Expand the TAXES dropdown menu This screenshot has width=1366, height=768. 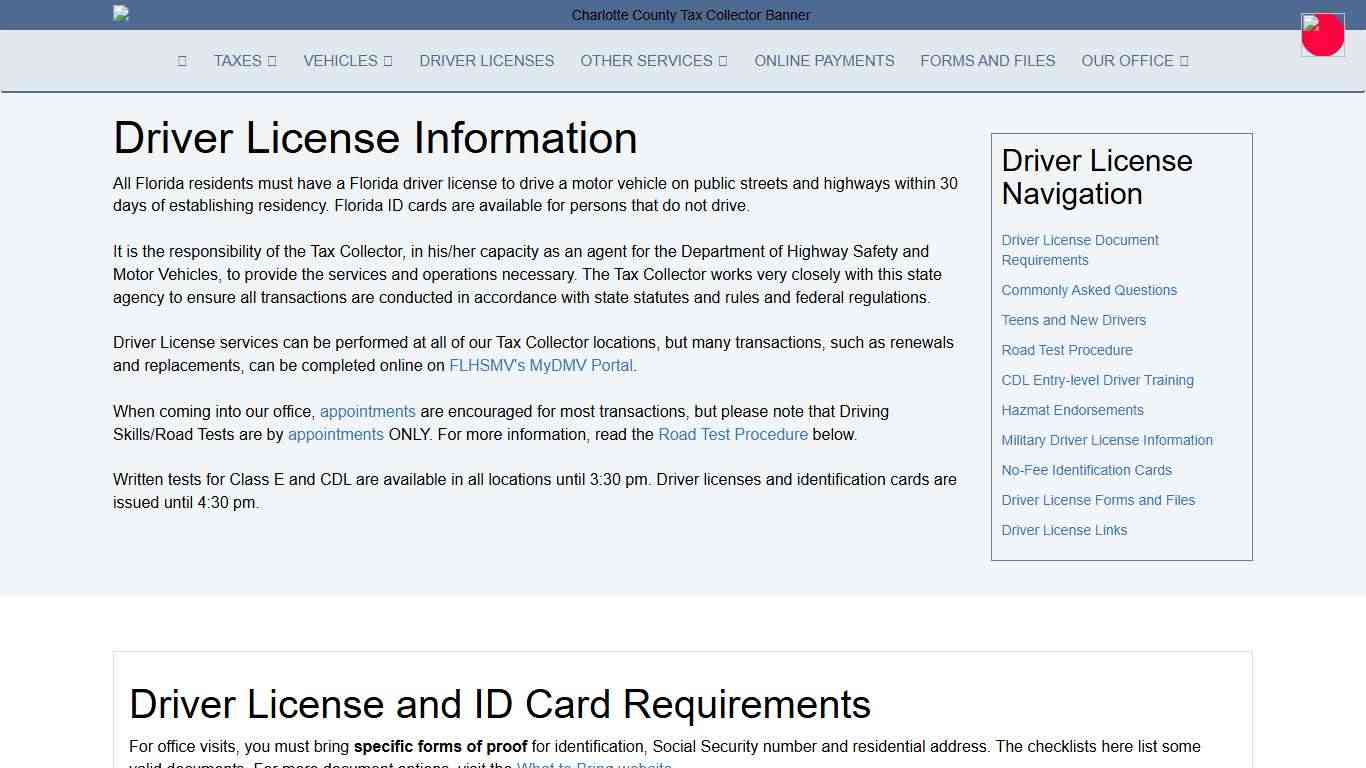click(x=244, y=61)
